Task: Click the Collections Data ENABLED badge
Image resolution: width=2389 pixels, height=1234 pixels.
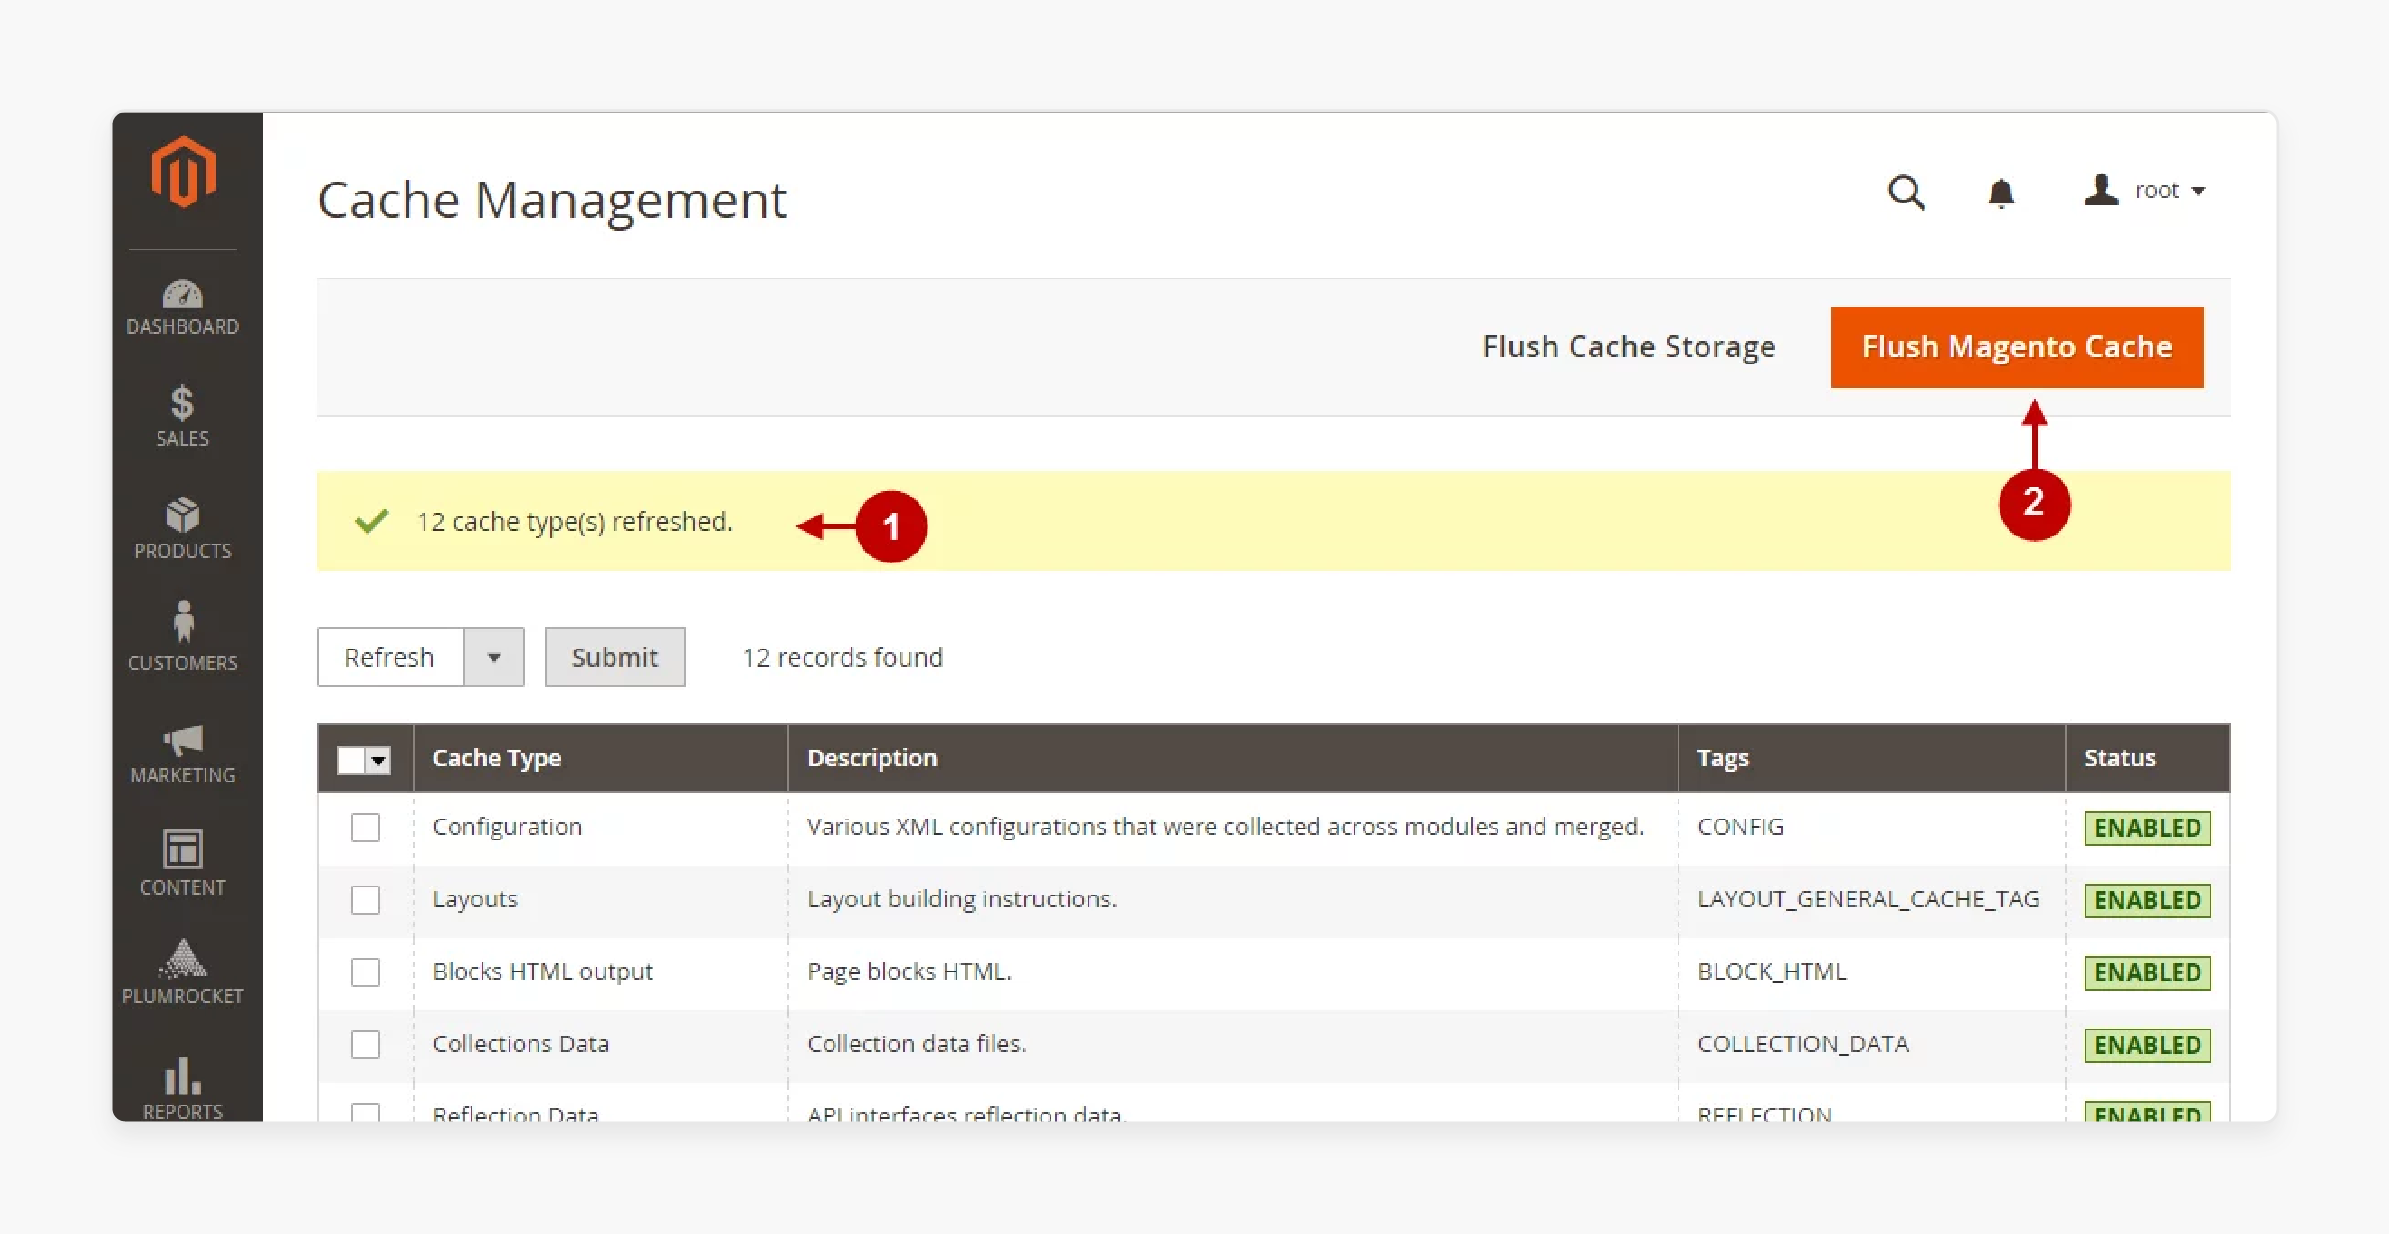Action: [x=2147, y=1045]
